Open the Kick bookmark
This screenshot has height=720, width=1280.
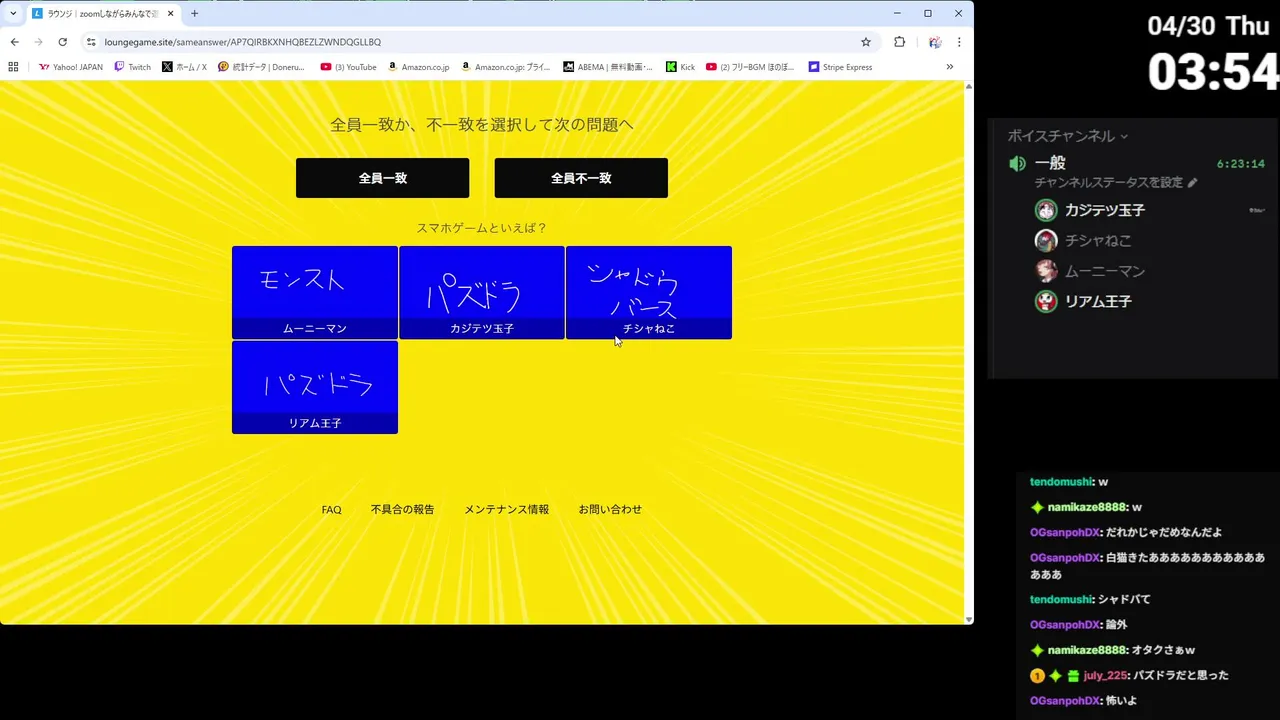[x=681, y=67]
